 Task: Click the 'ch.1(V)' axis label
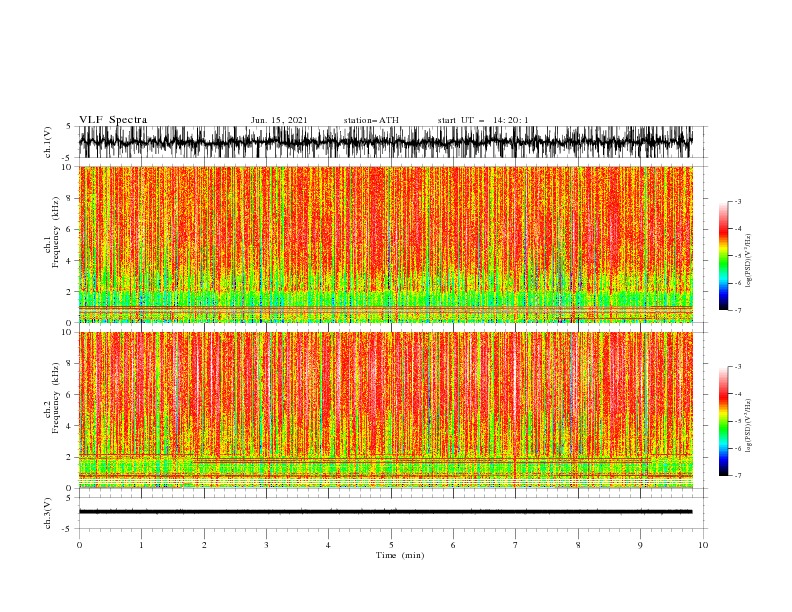[48, 142]
